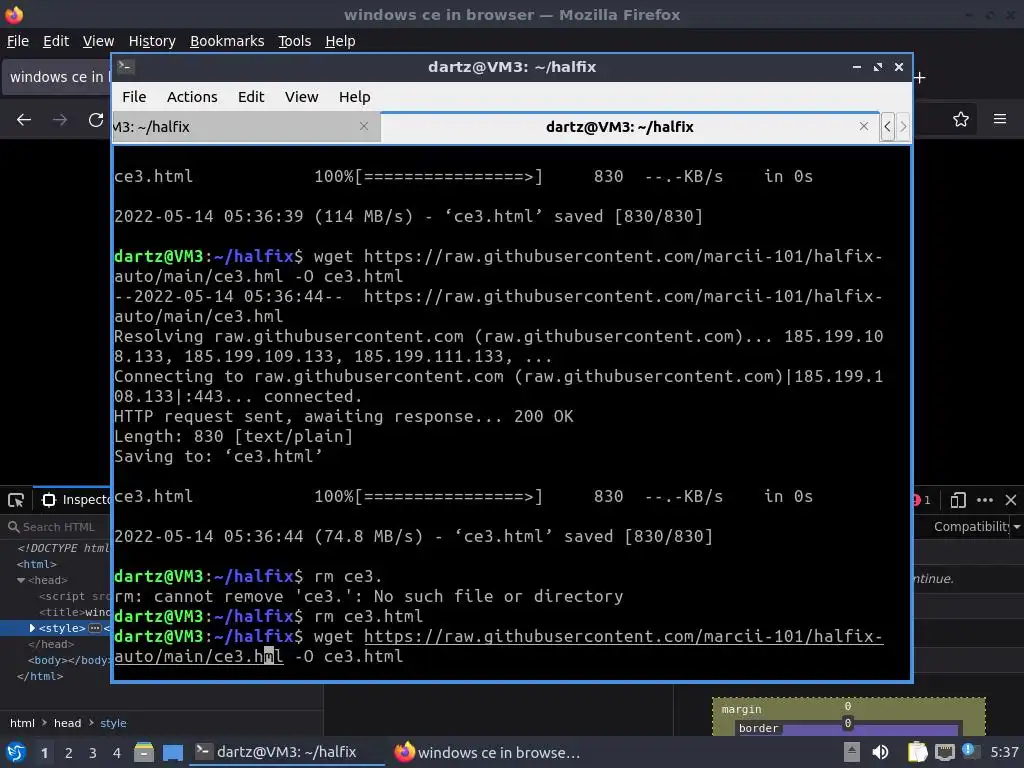
Task: Select the body node in inspector
Action: pos(70,660)
